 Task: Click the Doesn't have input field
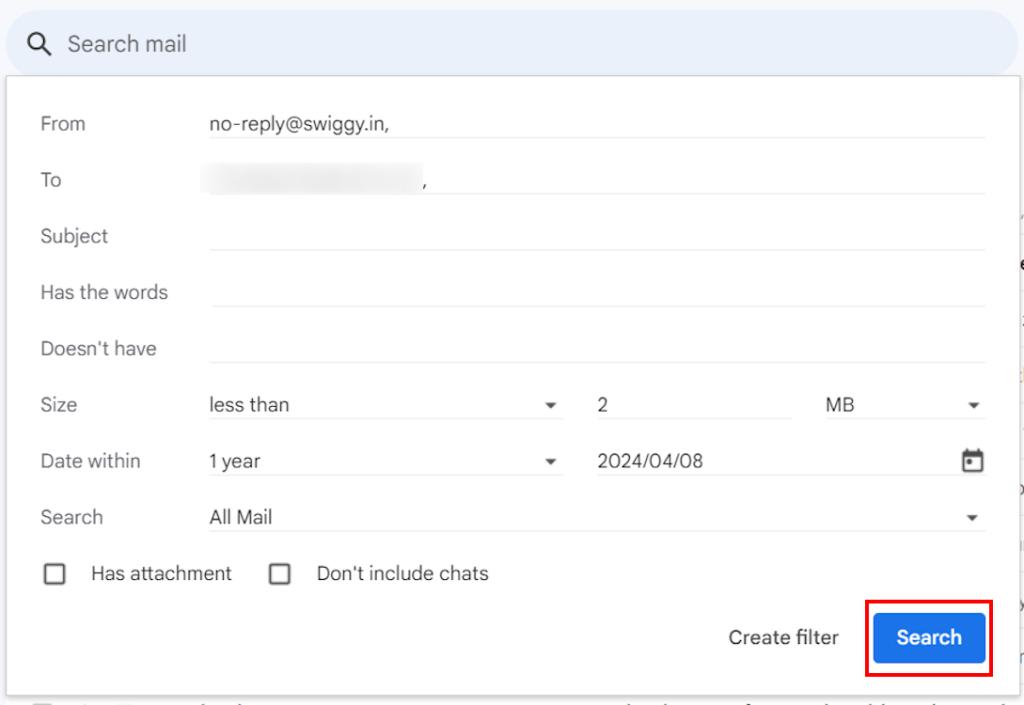597,349
